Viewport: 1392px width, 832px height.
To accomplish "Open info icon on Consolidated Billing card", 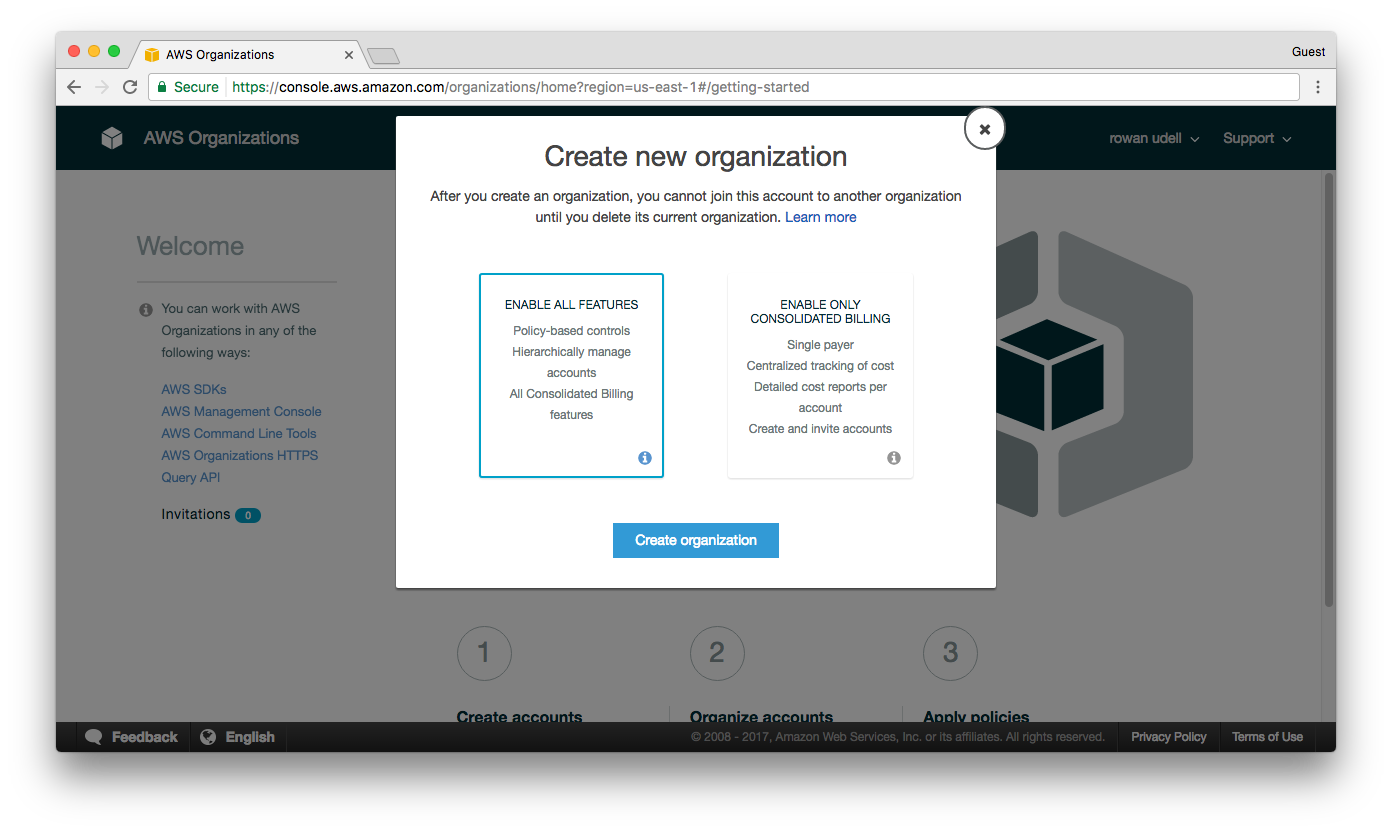I will [x=894, y=458].
